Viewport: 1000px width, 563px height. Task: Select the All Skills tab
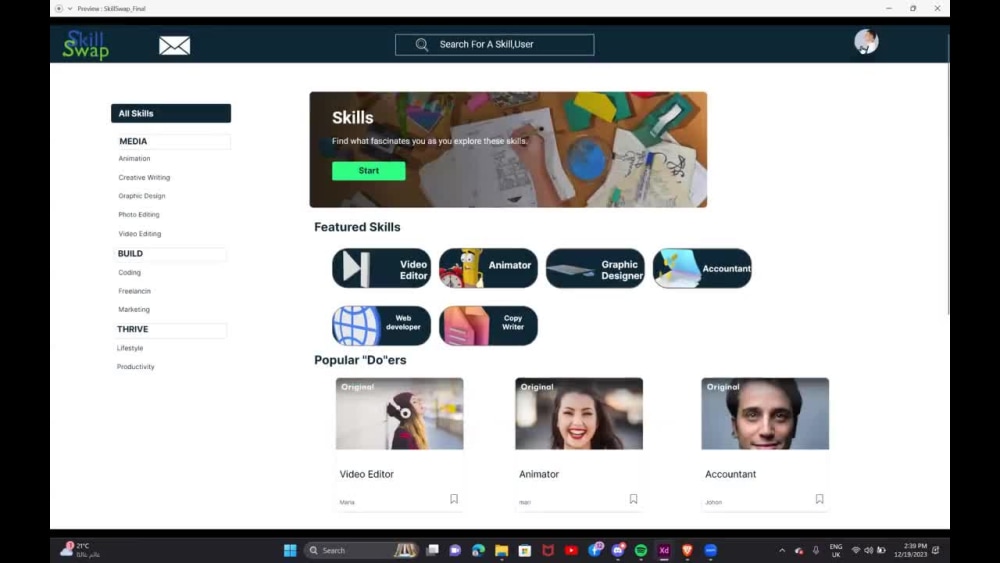[171, 113]
